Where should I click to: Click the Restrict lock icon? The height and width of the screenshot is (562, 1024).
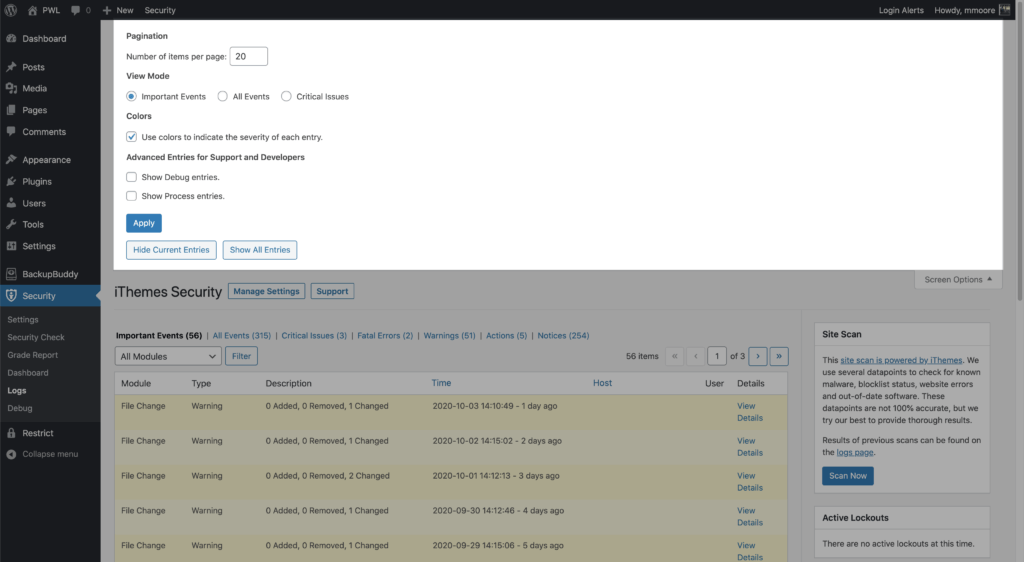11,433
